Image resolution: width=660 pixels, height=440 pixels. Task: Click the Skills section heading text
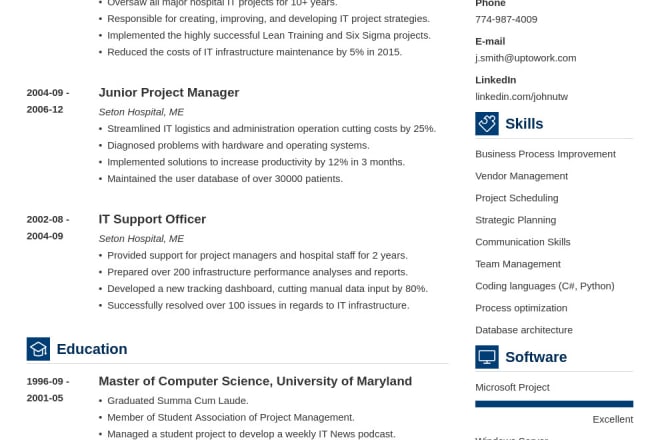click(524, 124)
